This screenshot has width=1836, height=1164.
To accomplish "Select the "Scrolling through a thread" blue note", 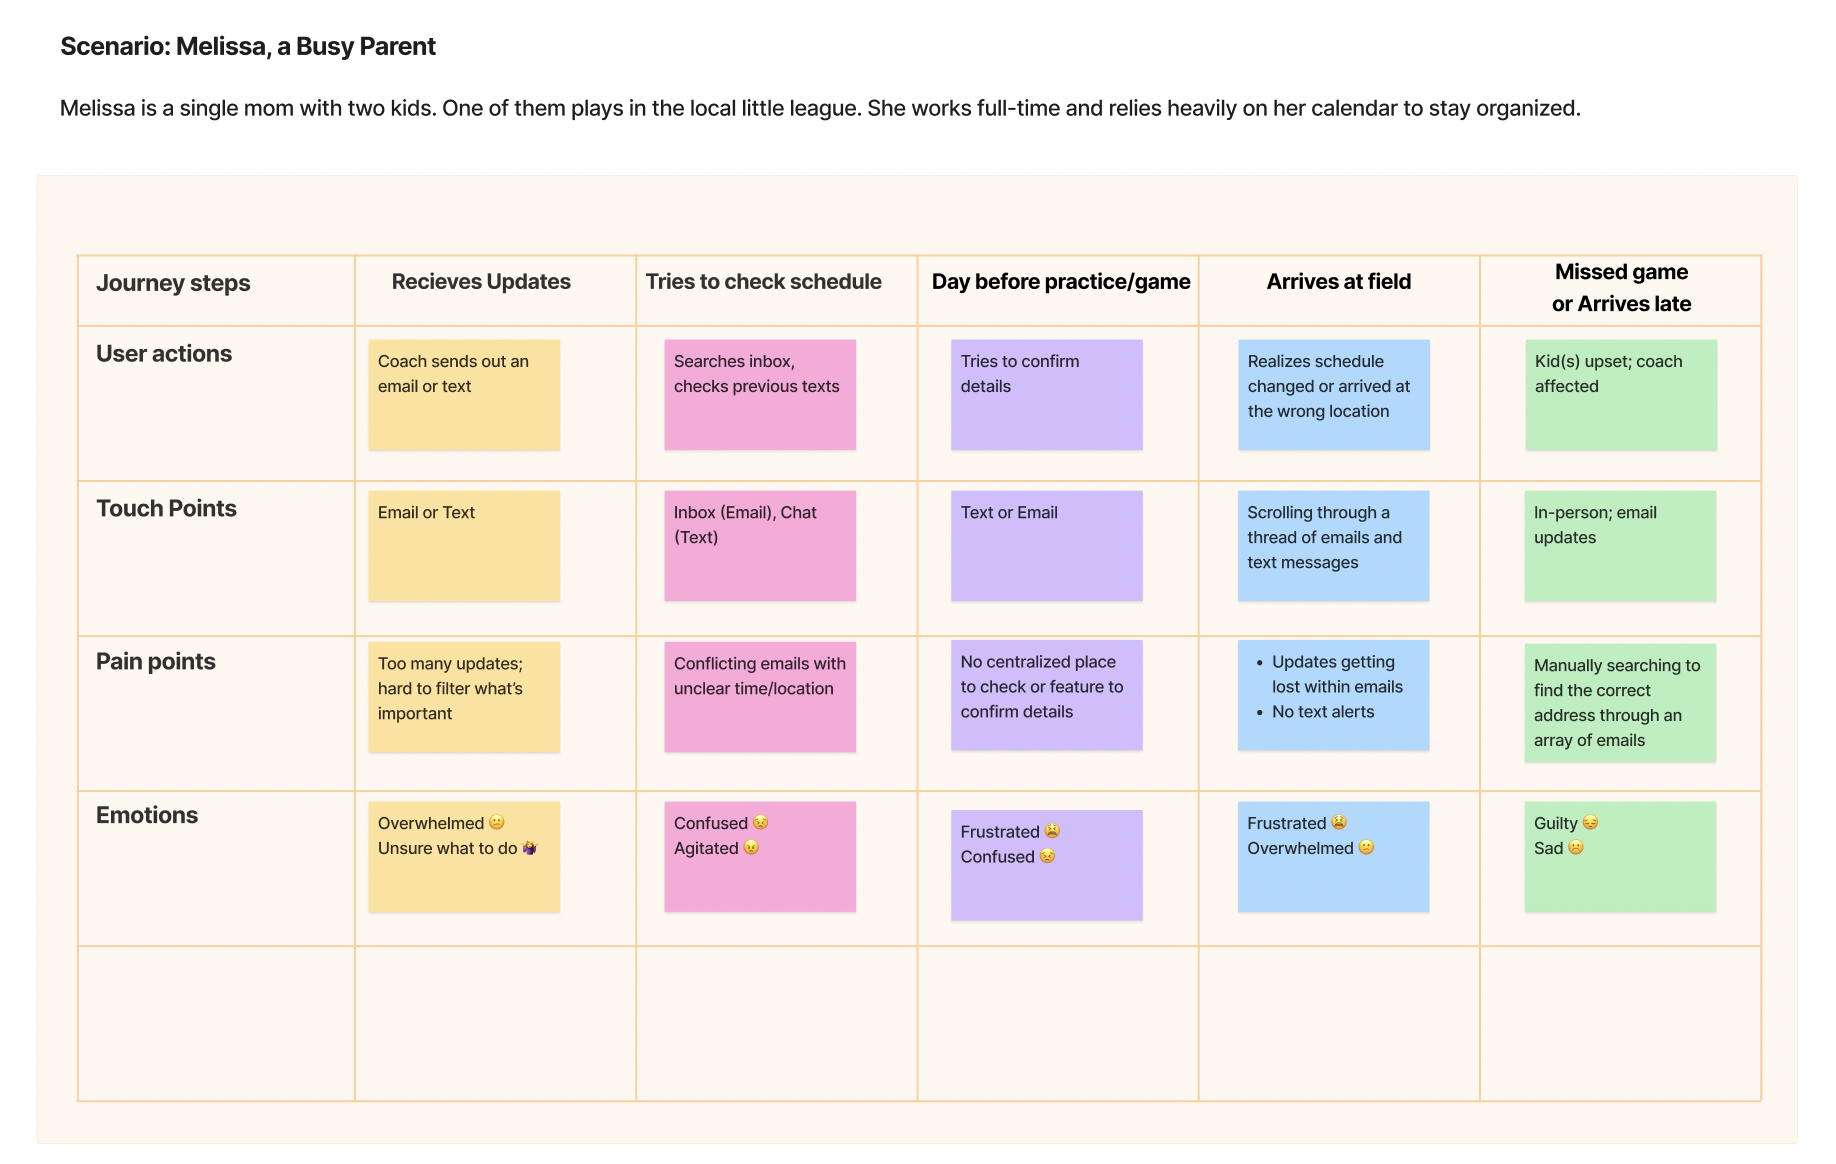I will 1333,546.
